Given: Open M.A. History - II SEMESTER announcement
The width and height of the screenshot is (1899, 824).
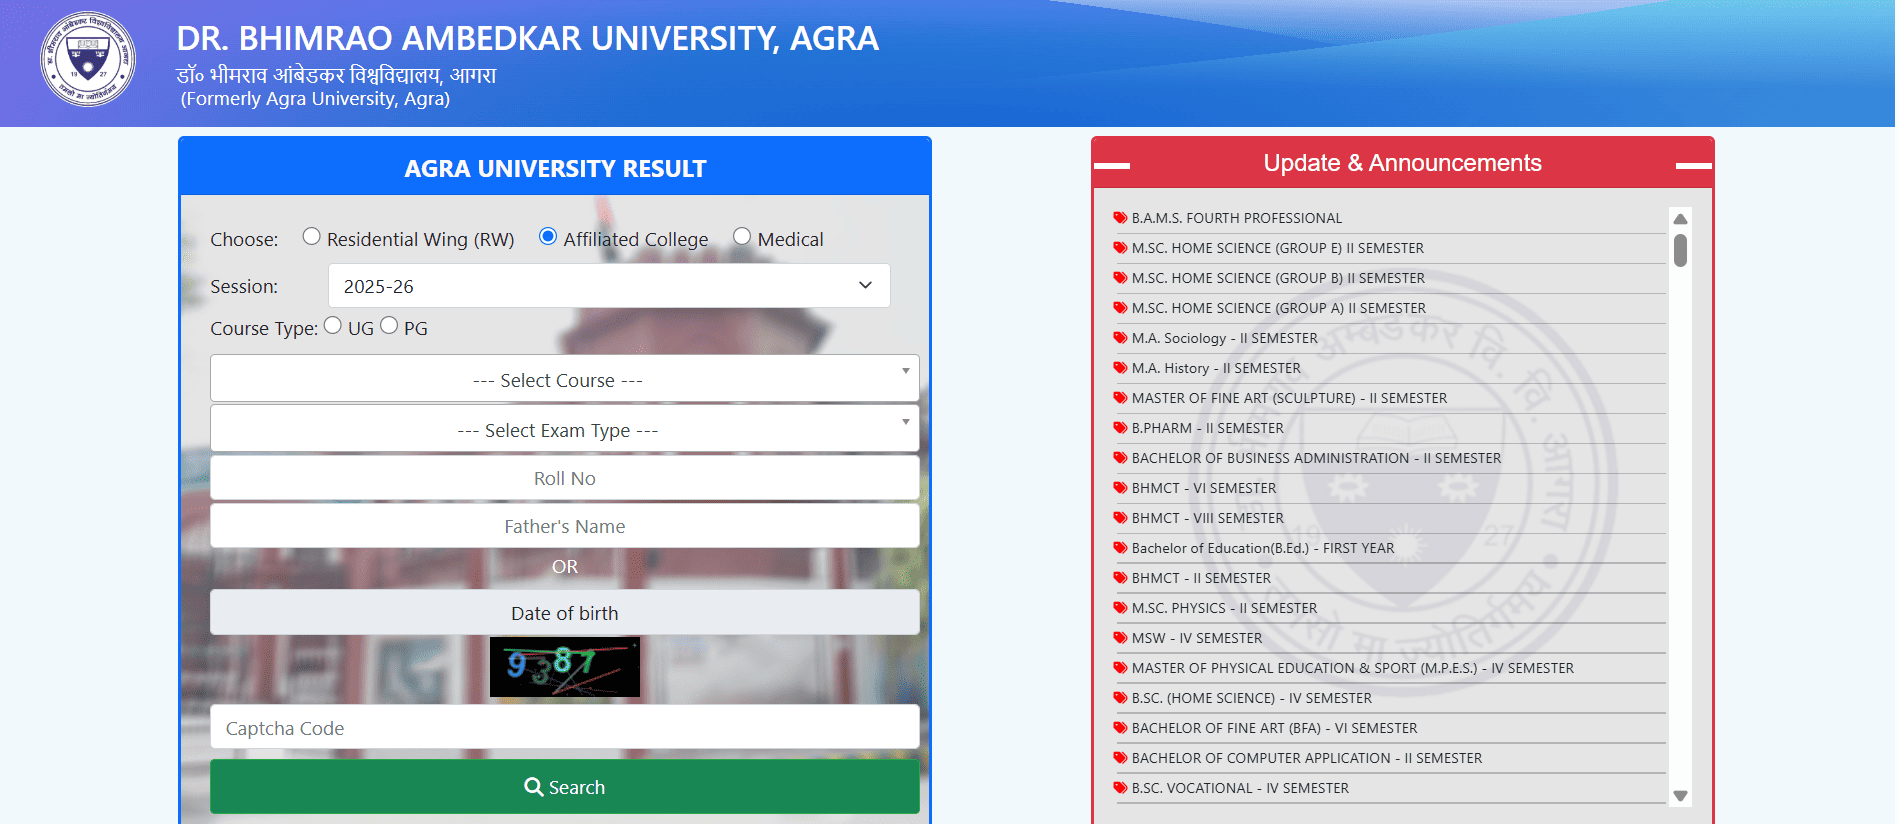Looking at the screenshot, I should 1216,368.
